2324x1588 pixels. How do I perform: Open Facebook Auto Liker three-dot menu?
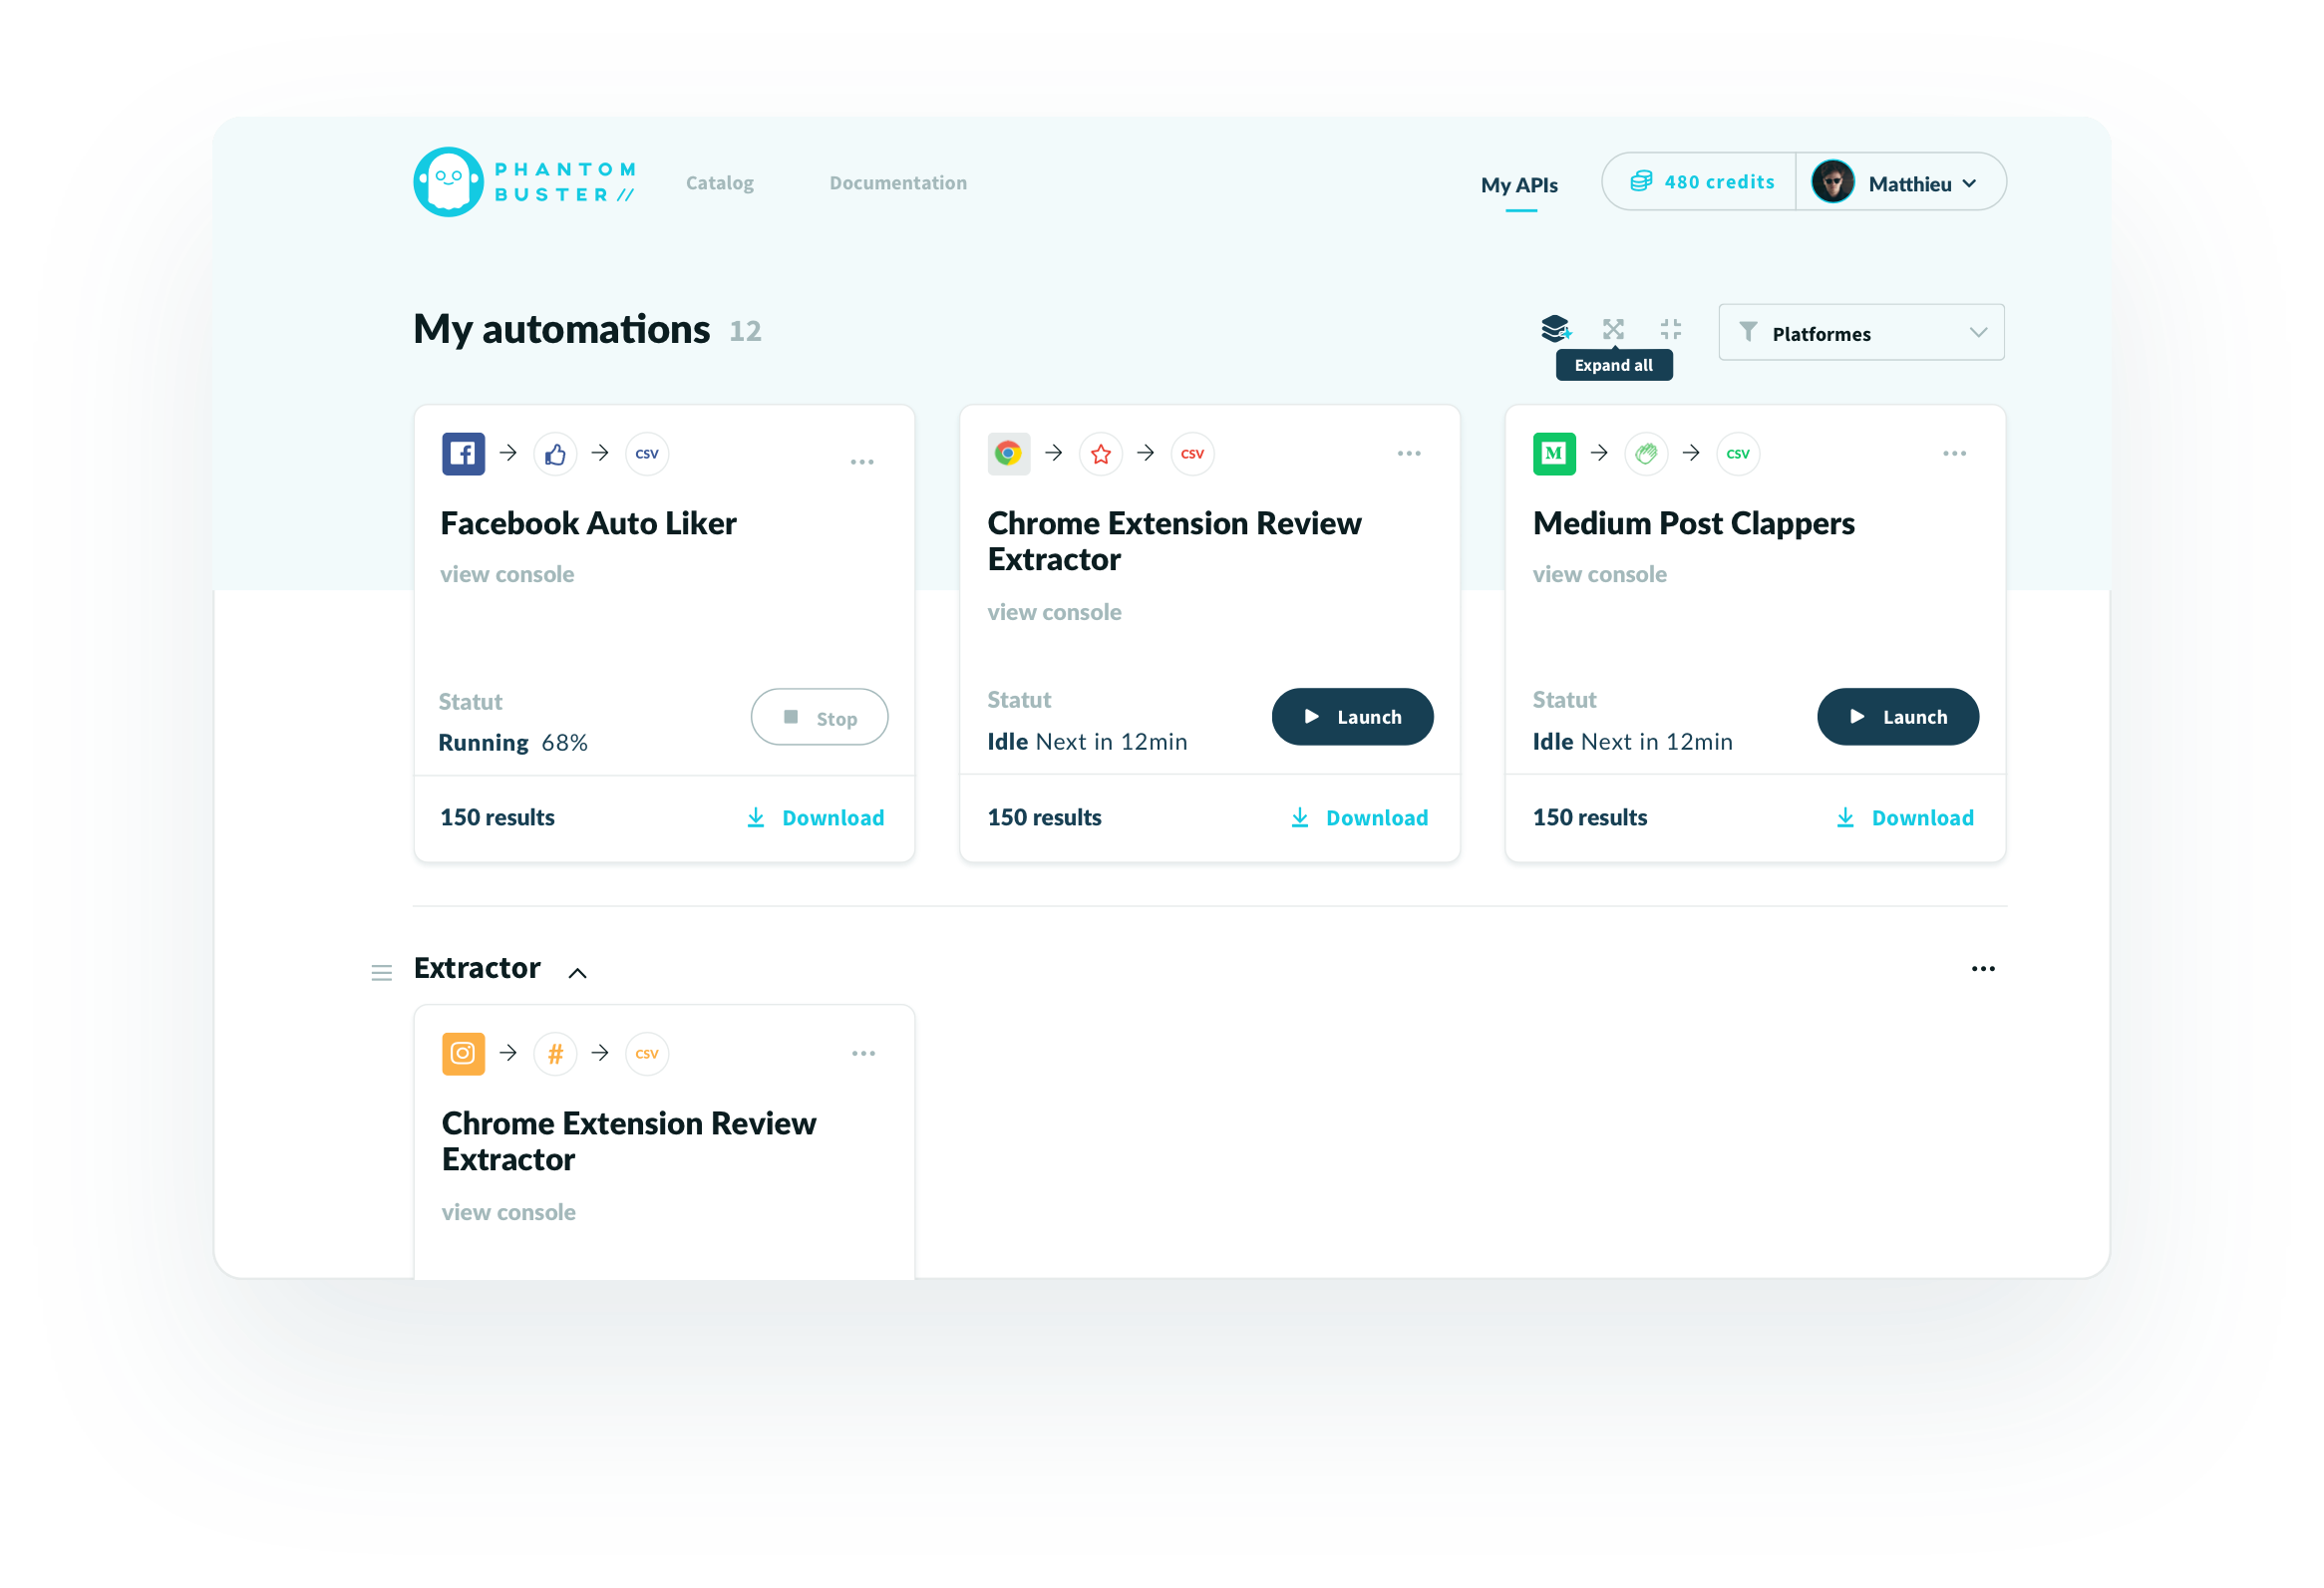862,461
